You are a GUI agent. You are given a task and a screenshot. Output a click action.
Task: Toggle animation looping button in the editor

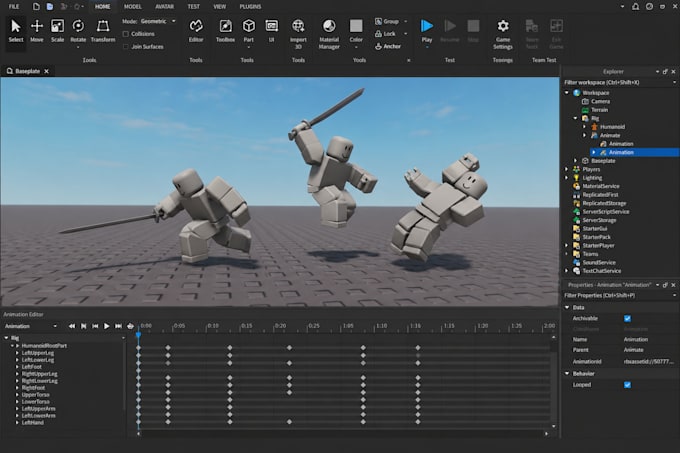point(130,326)
